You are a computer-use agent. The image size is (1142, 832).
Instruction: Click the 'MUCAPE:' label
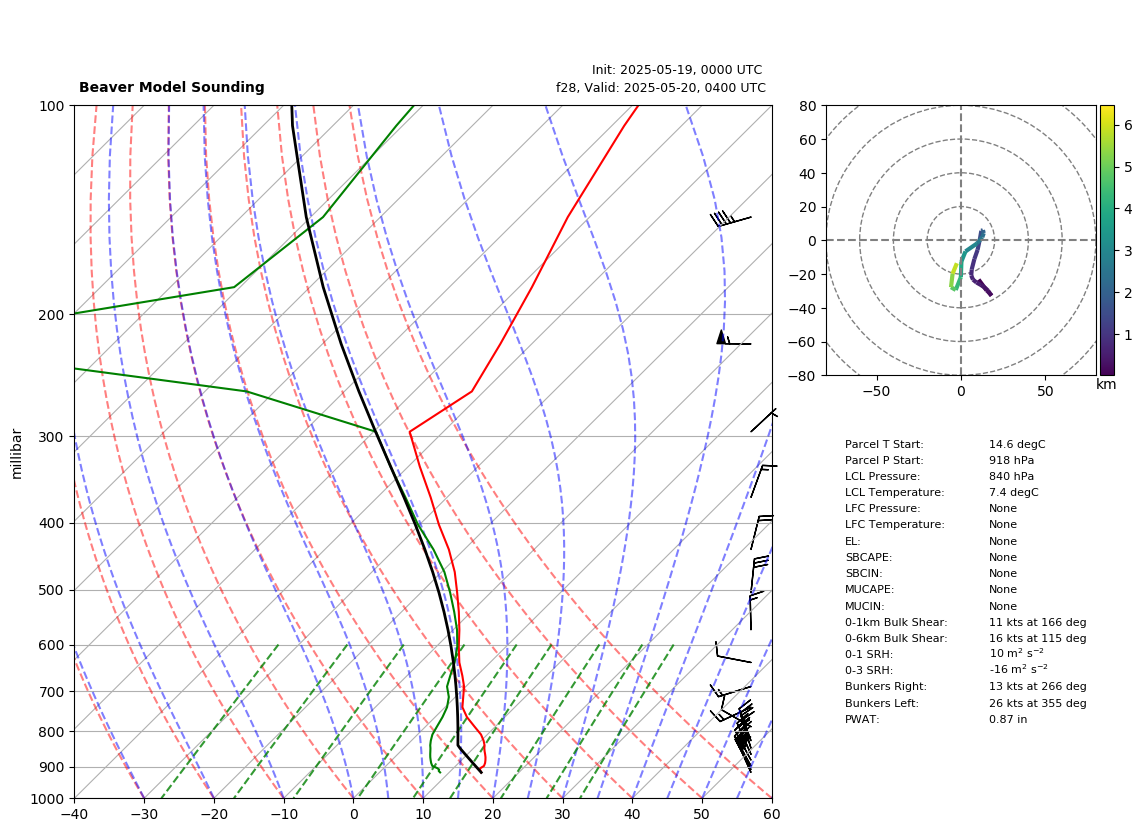point(869,589)
